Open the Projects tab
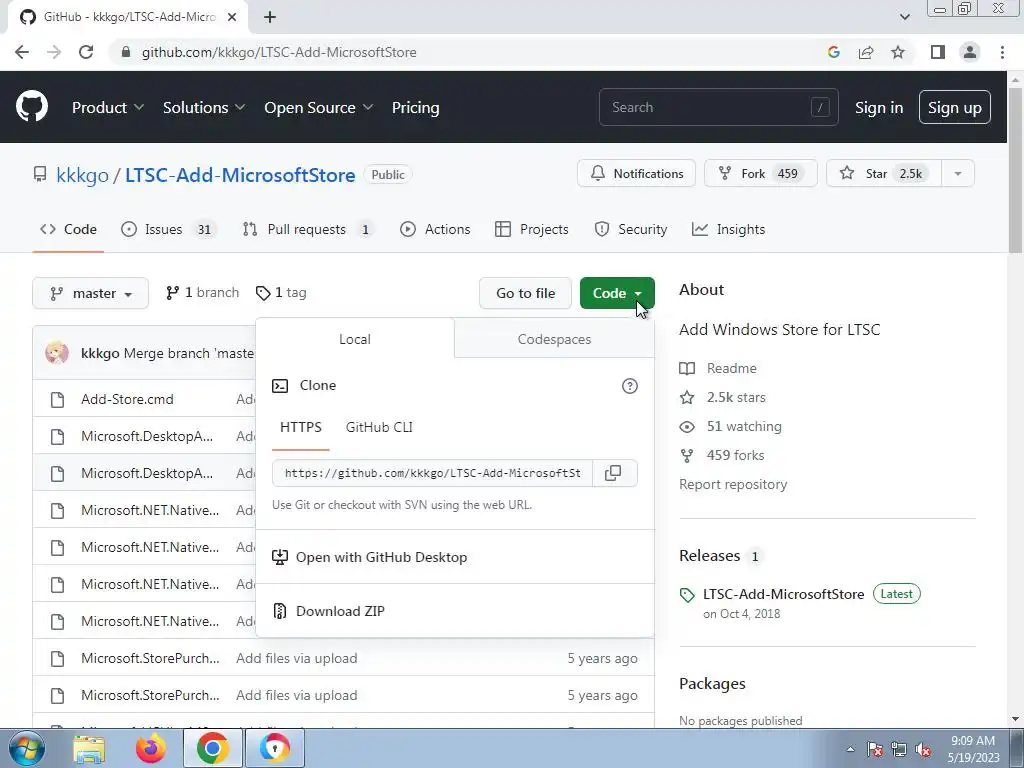Image resolution: width=1024 pixels, height=768 pixels. pos(532,229)
